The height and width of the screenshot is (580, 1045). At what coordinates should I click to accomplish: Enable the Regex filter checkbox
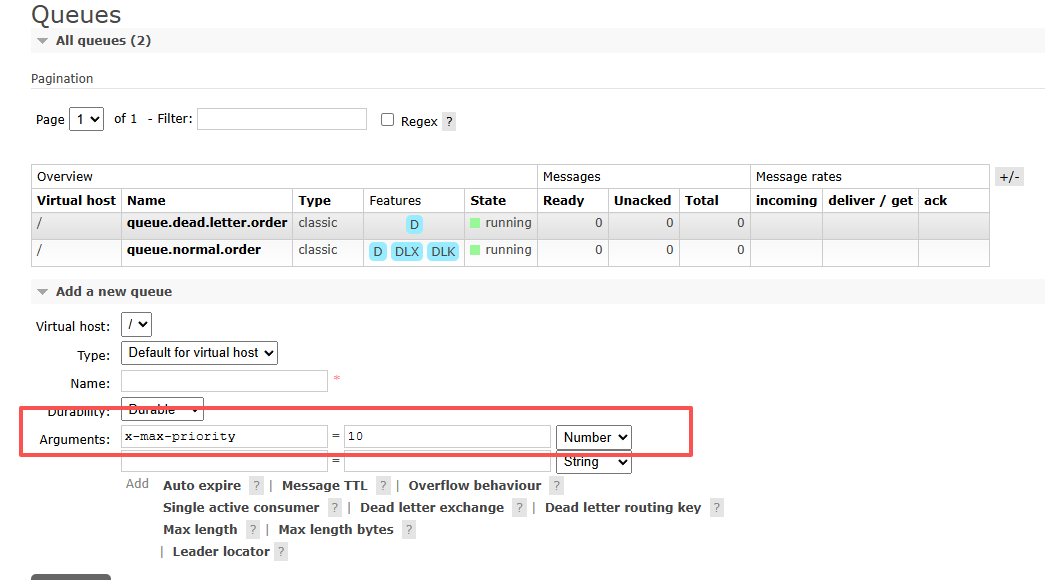coord(388,120)
